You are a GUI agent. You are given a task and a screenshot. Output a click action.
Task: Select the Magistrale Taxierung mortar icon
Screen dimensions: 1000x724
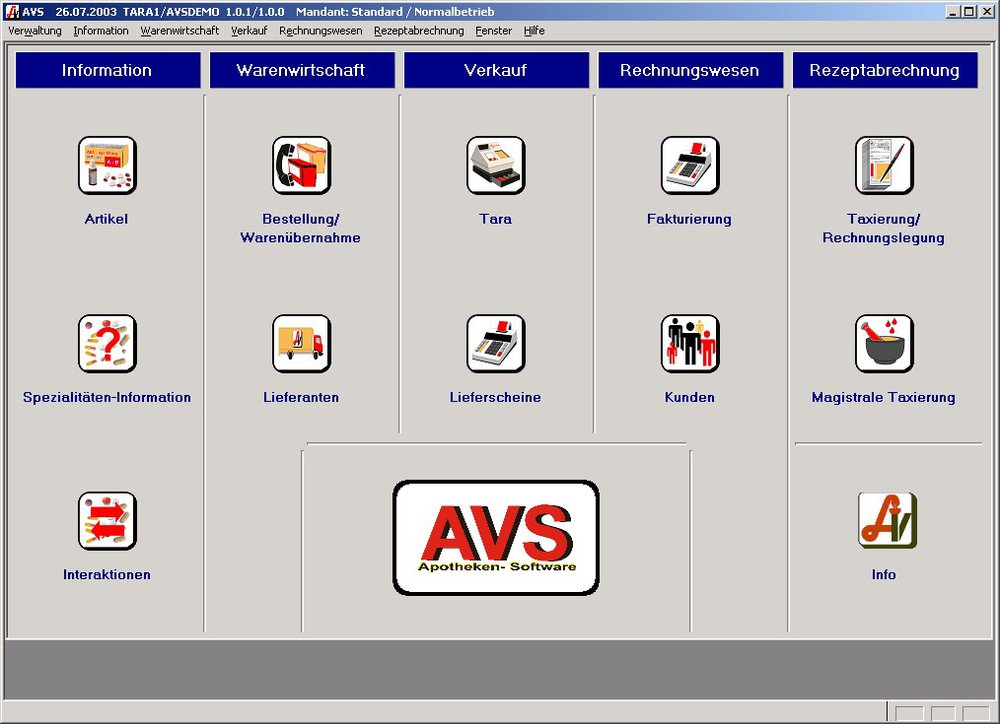coord(884,343)
